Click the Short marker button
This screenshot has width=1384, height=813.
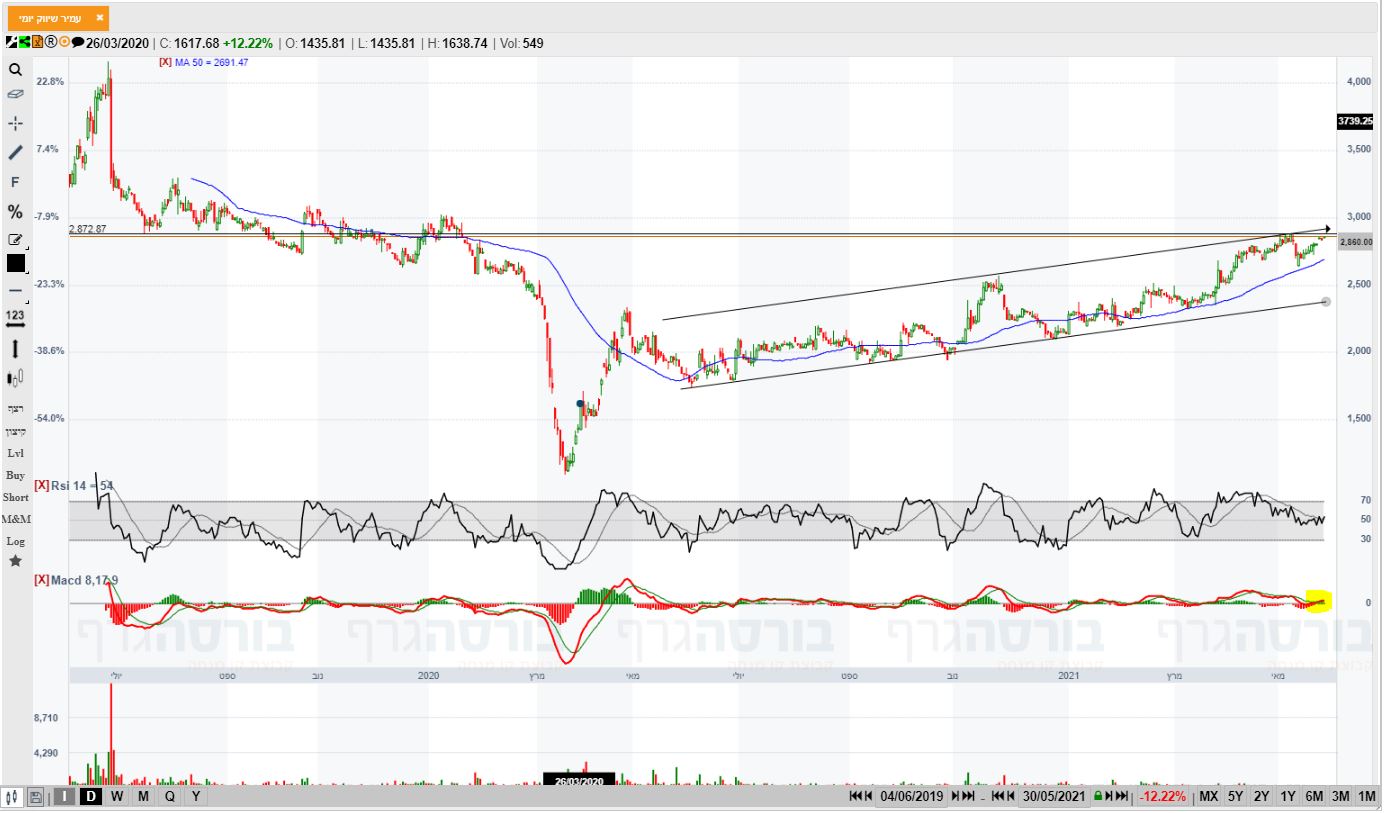16,497
